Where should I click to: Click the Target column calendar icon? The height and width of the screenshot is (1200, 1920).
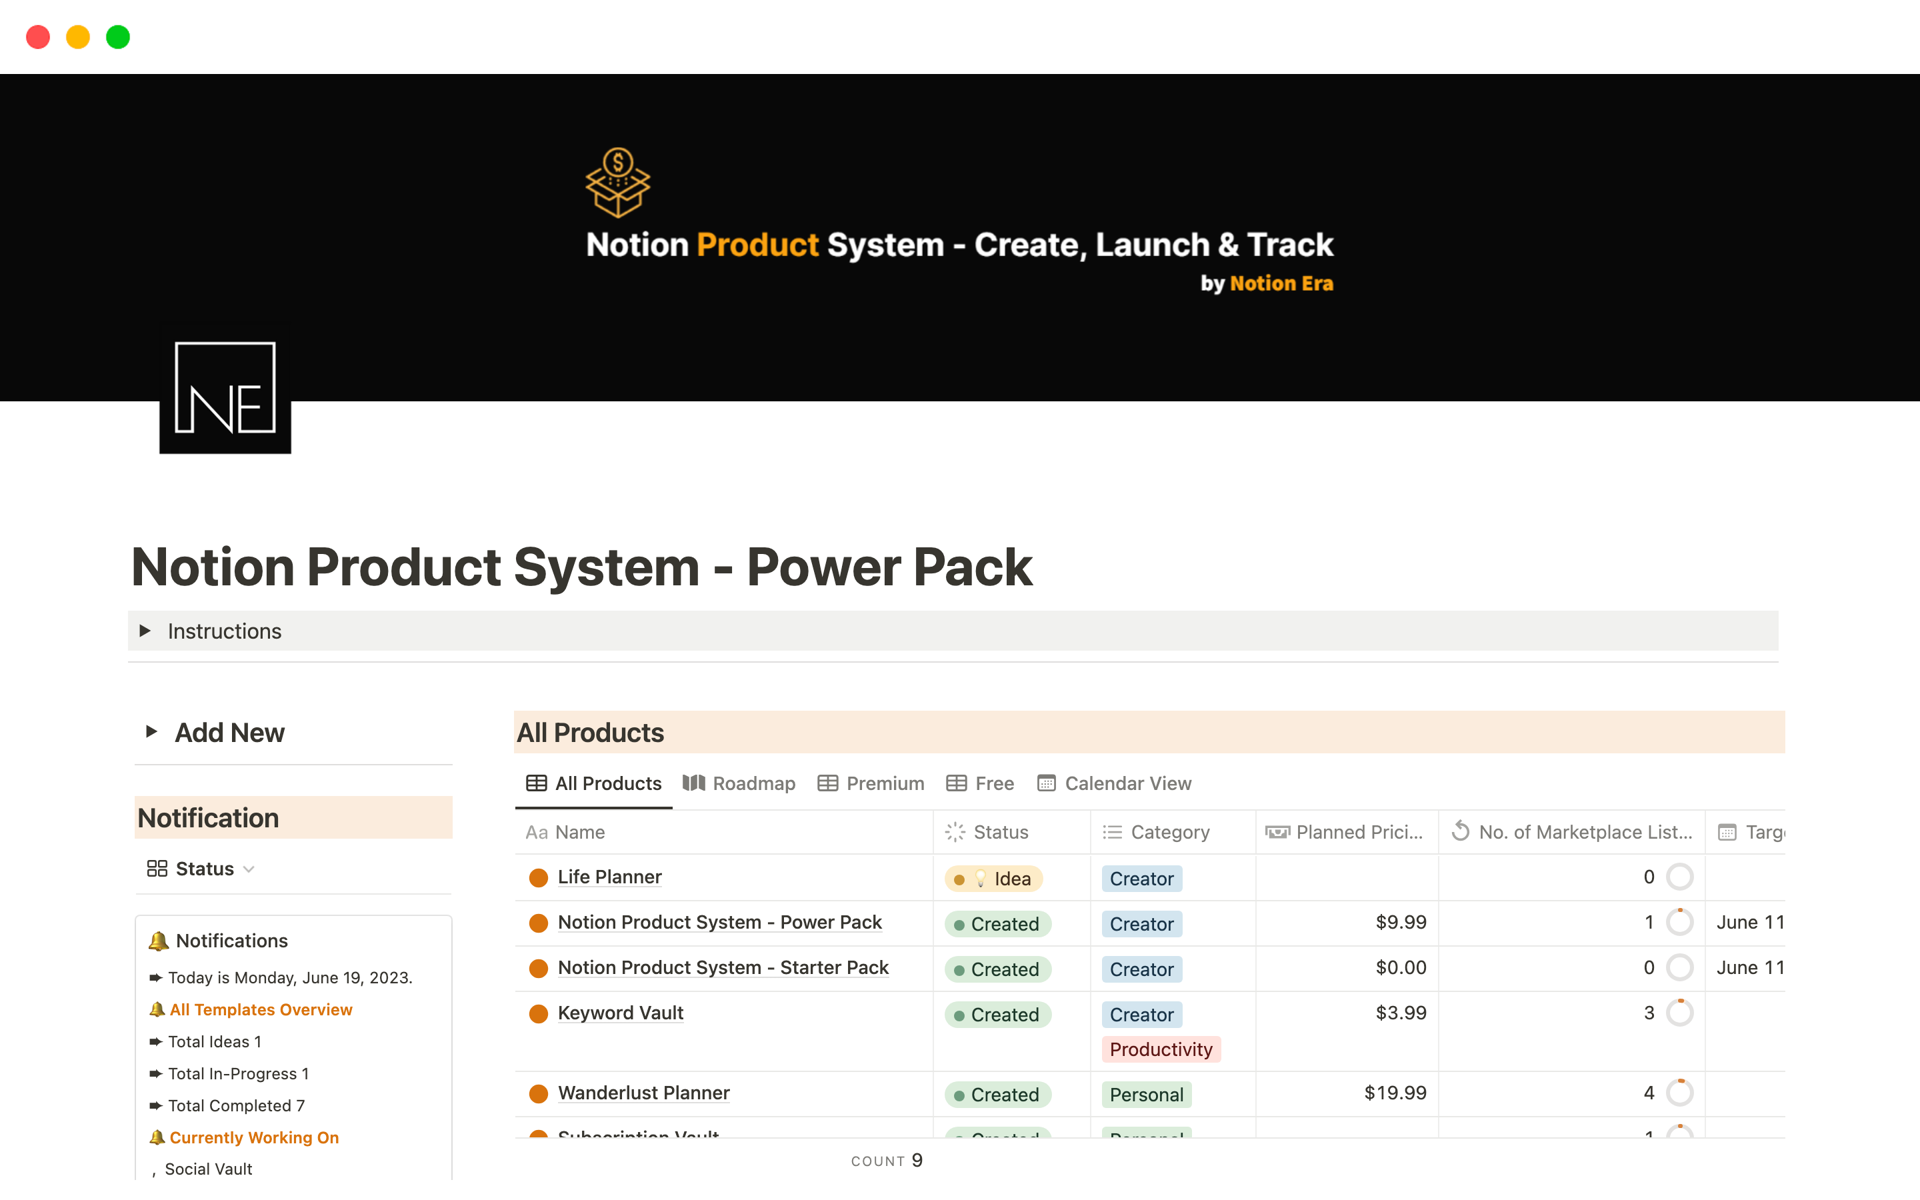coord(1727,832)
